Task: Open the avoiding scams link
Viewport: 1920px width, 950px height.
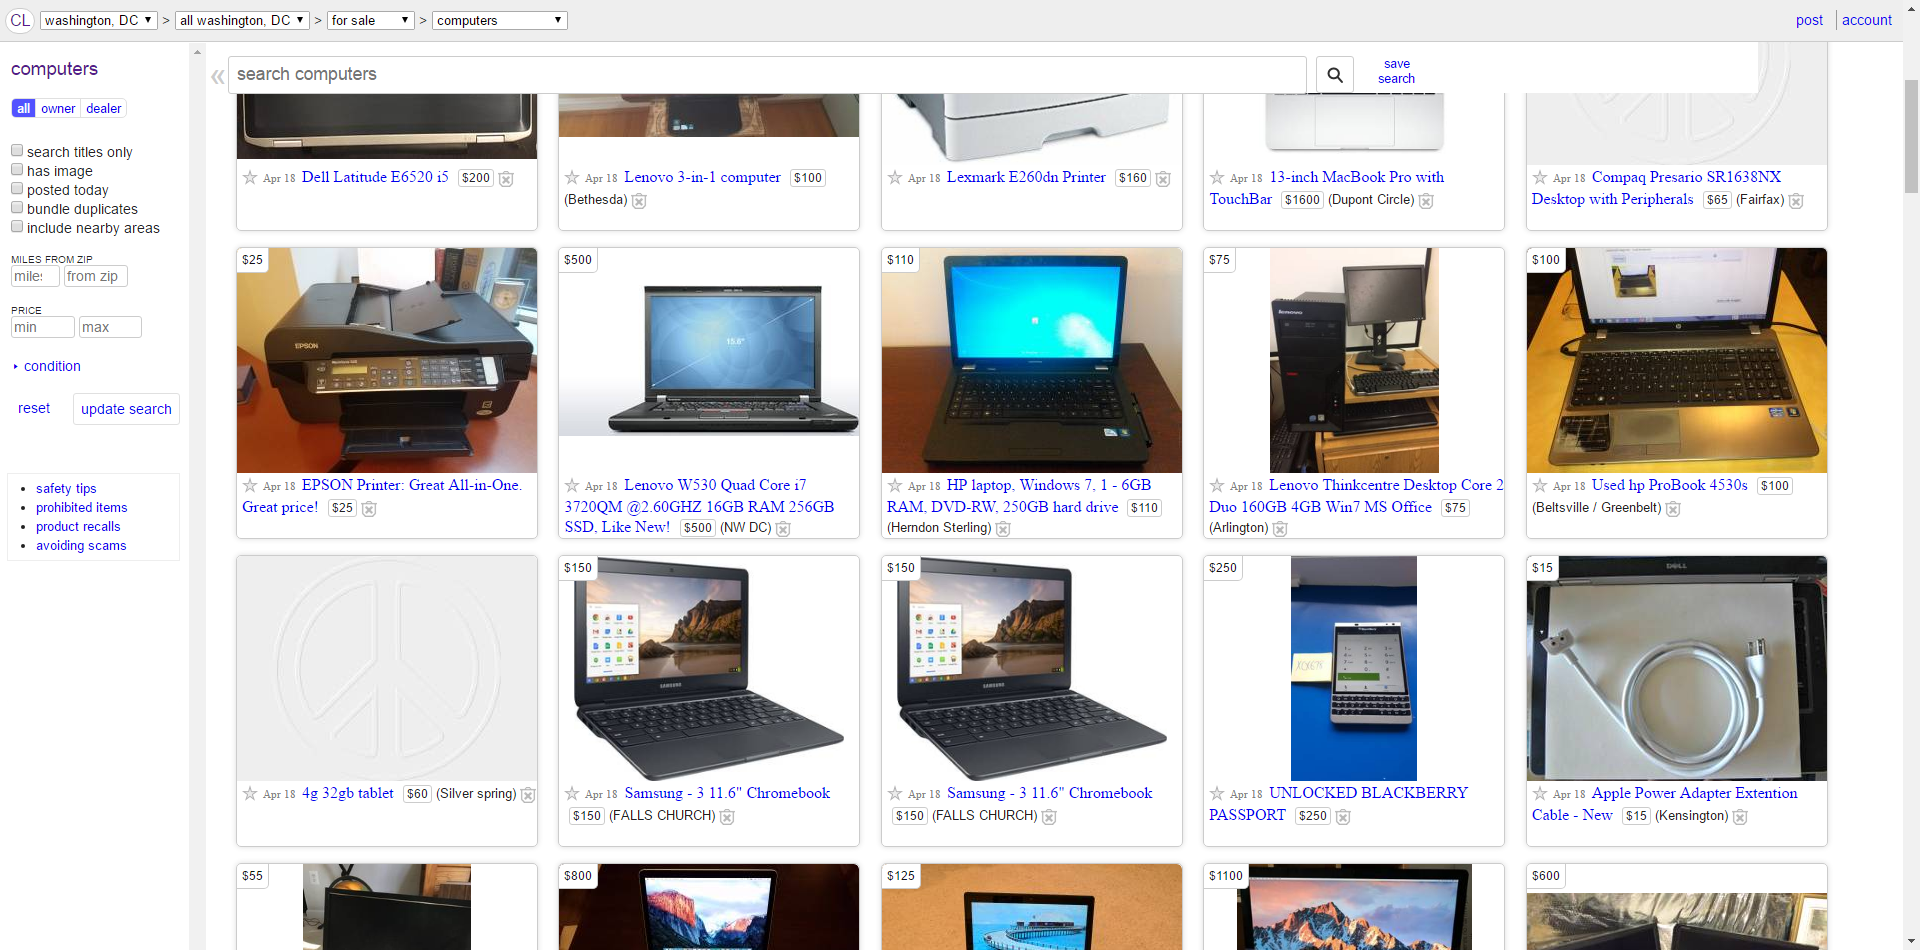Action: [x=81, y=545]
